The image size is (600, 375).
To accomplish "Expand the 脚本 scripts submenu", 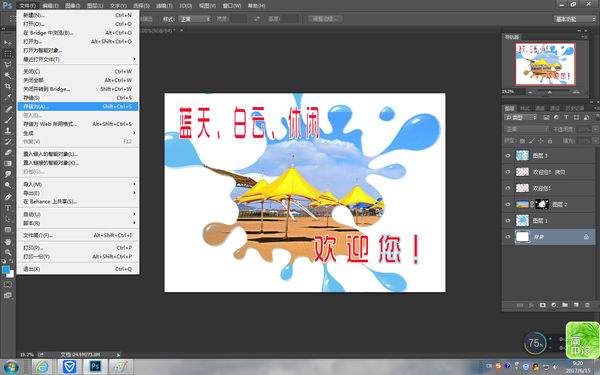I will [x=78, y=223].
